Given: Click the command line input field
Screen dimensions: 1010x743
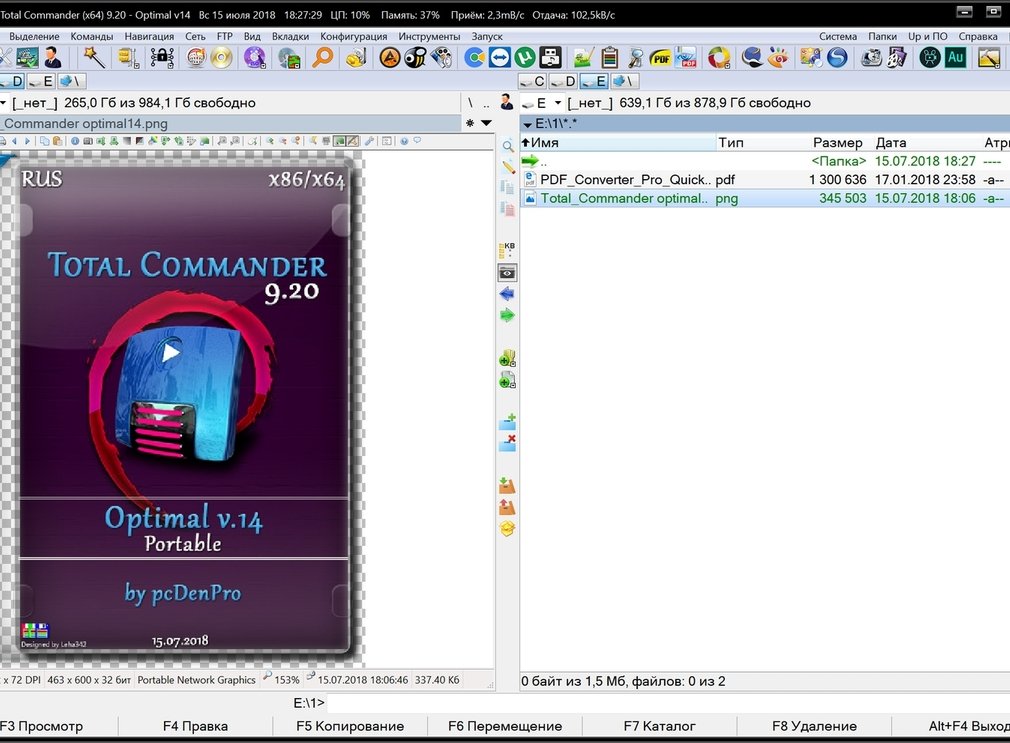Looking at the screenshot, I should (x=667, y=702).
